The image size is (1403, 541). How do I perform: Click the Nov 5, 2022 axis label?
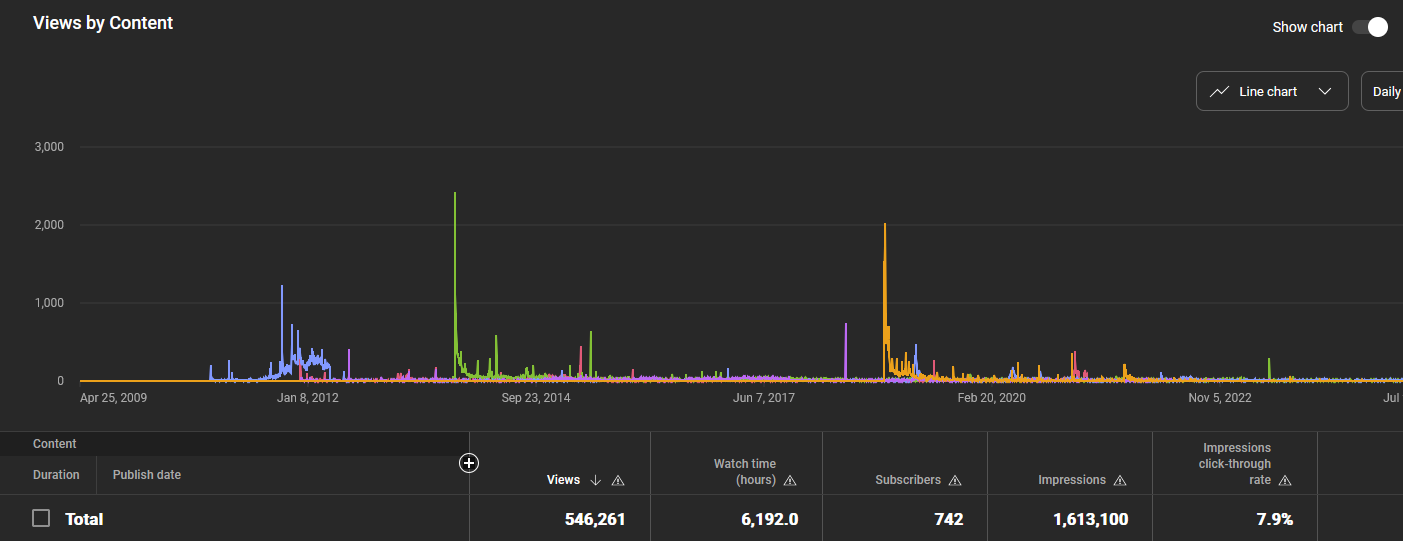pos(1220,398)
